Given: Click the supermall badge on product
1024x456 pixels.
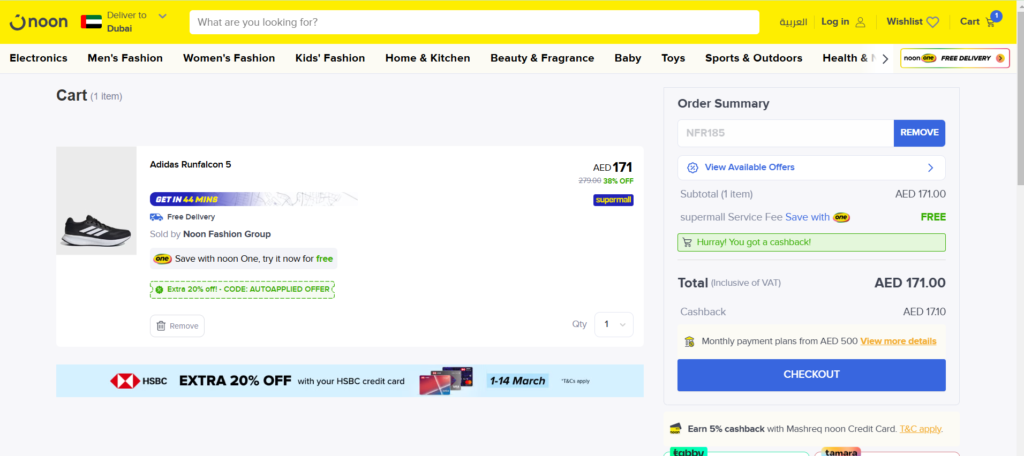Looking at the screenshot, I should click(x=613, y=200).
